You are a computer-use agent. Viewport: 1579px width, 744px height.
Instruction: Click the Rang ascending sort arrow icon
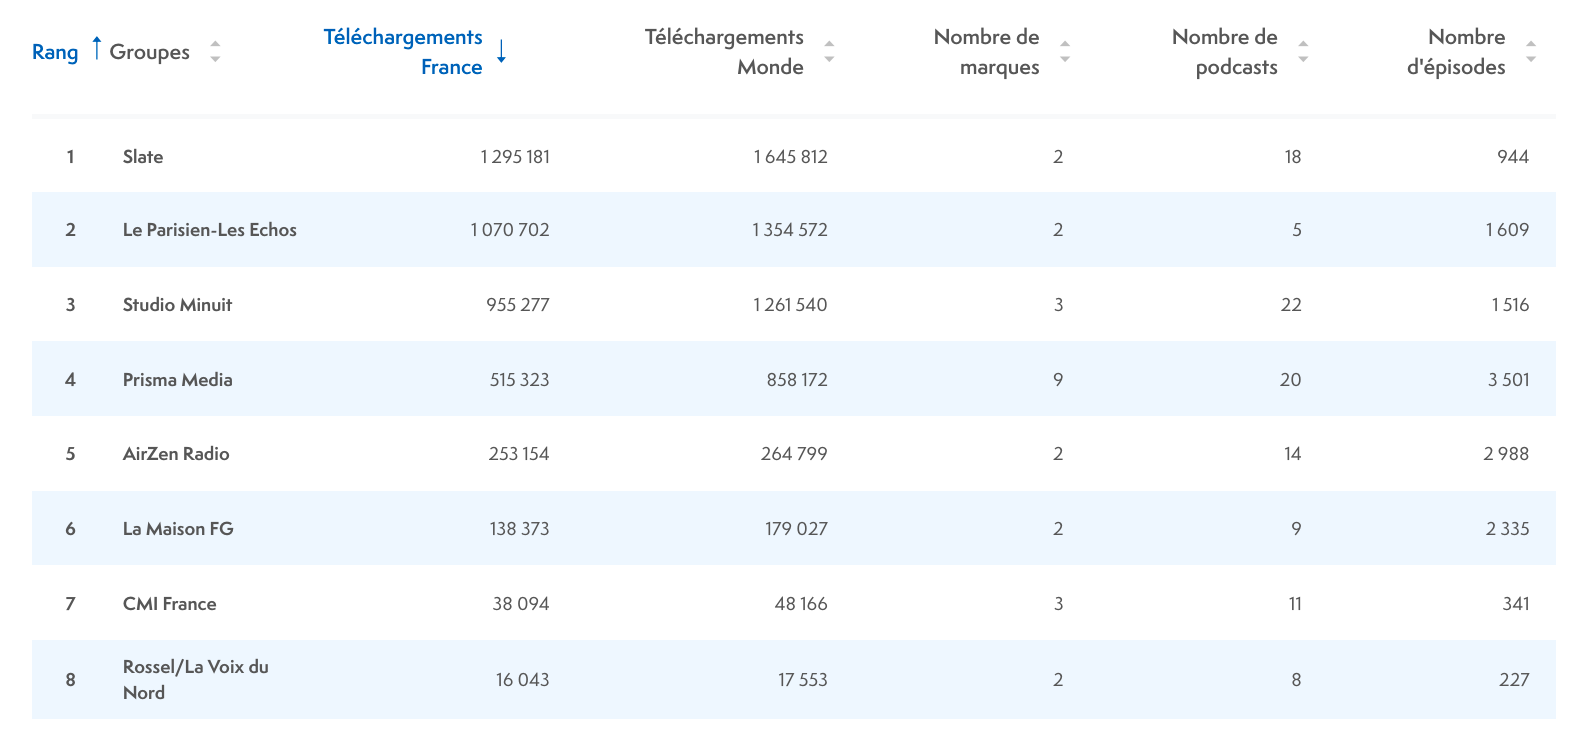coord(96,48)
